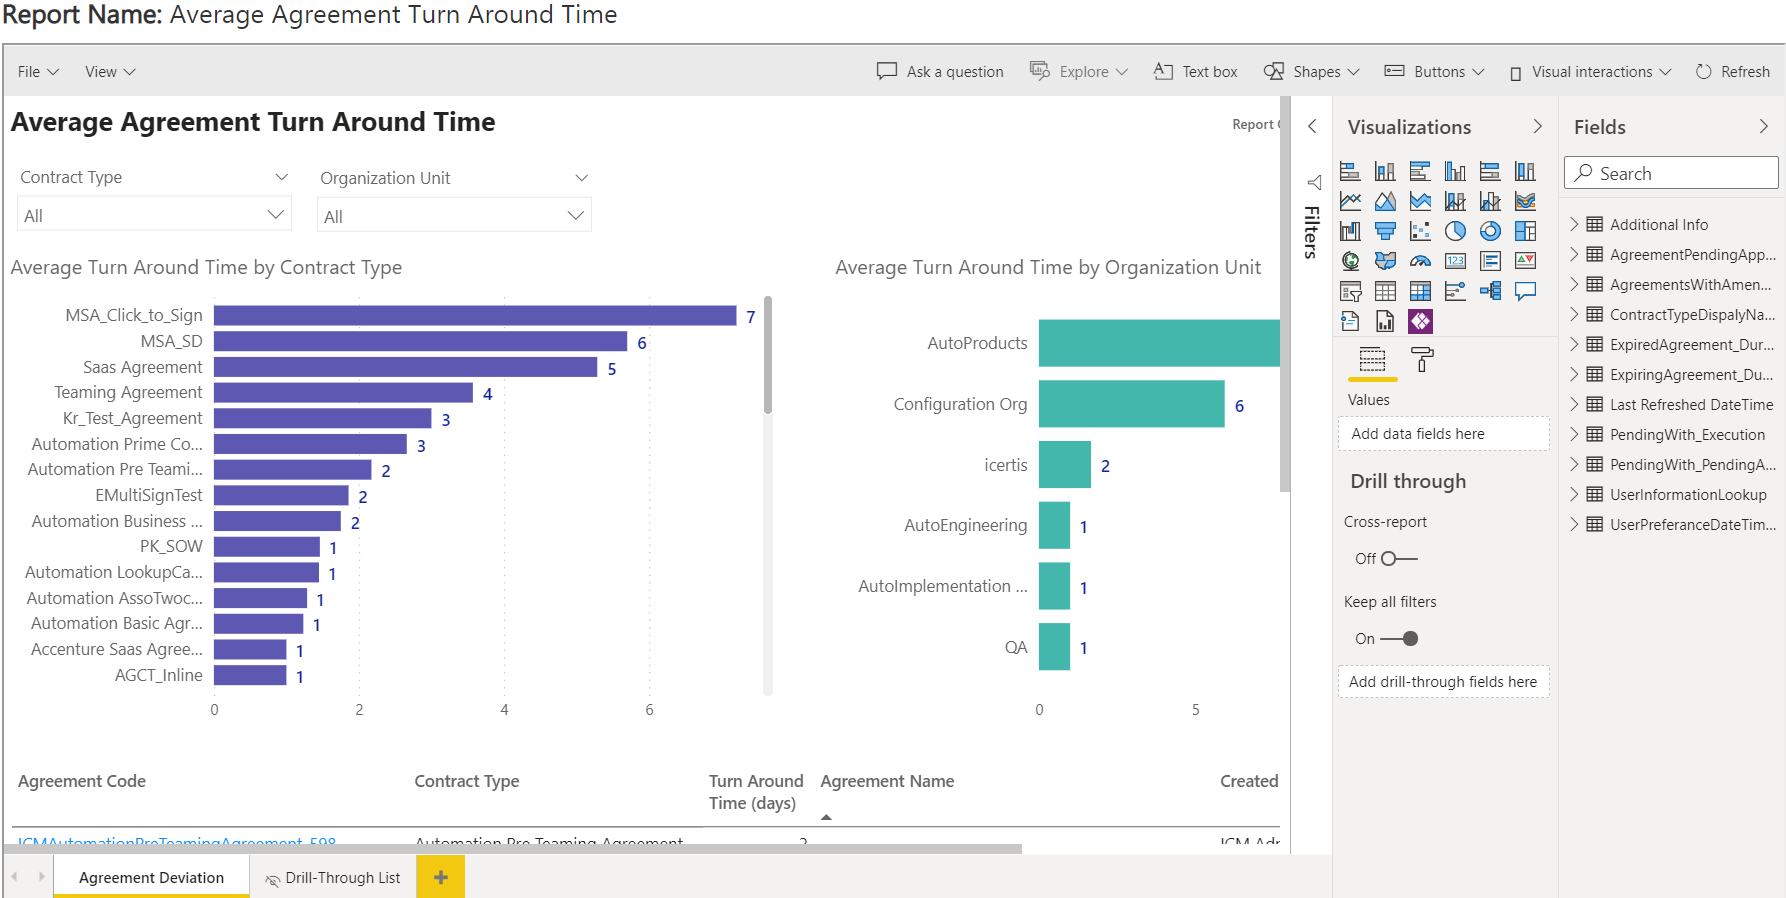
Task: Open the File menu
Action: coord(38,72)
